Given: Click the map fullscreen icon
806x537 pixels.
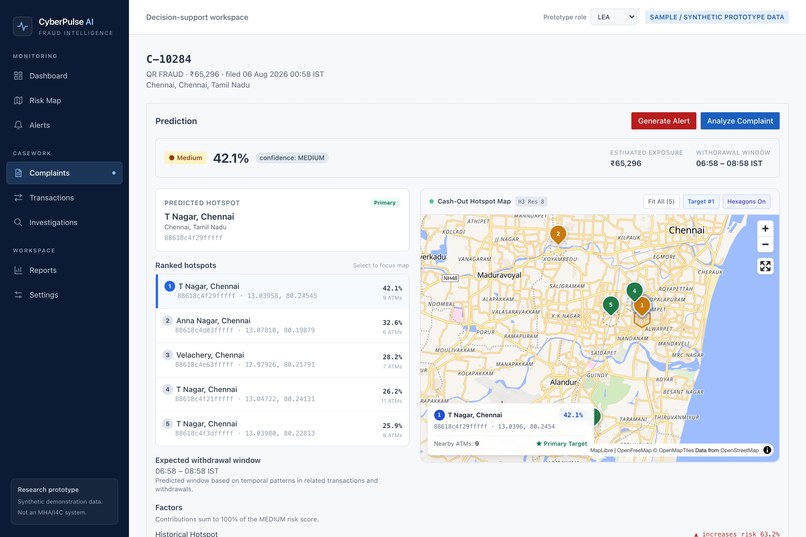Looking at the screenshot, I should [765, 266].
